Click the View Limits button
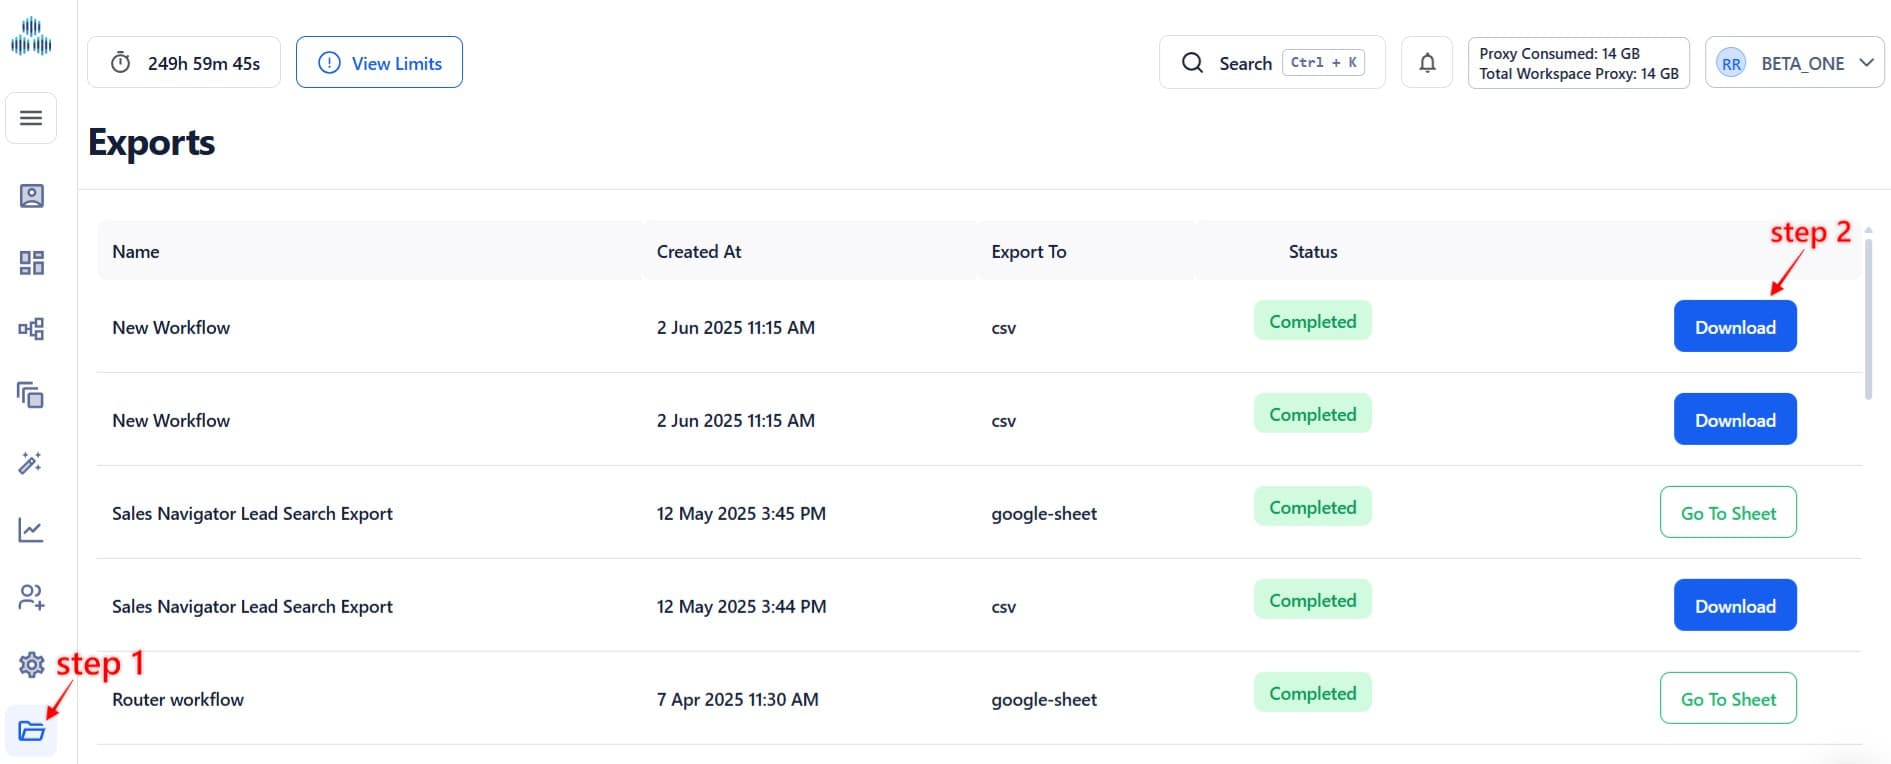Screen dimensions: 1891x764 pyautogui.click(x=379, y=63)
